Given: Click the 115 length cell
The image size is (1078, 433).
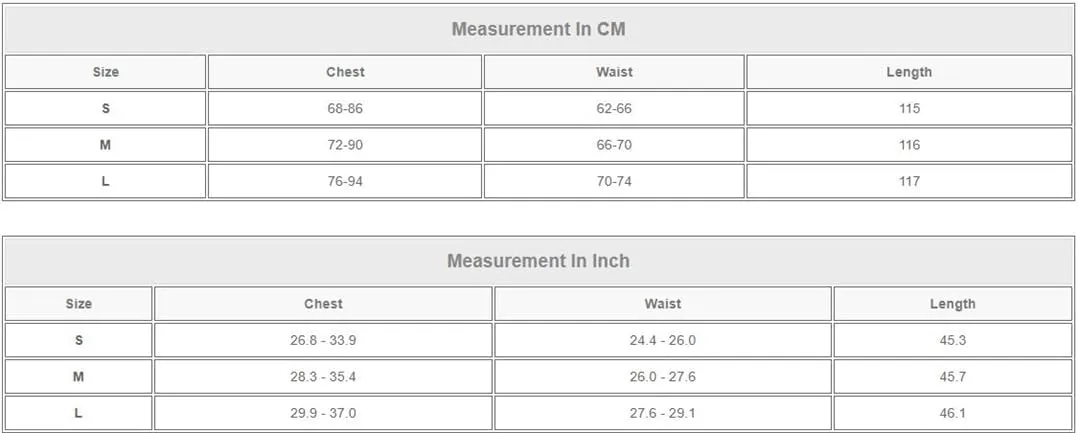Looking at the screenshot, I should coord(909,109).
